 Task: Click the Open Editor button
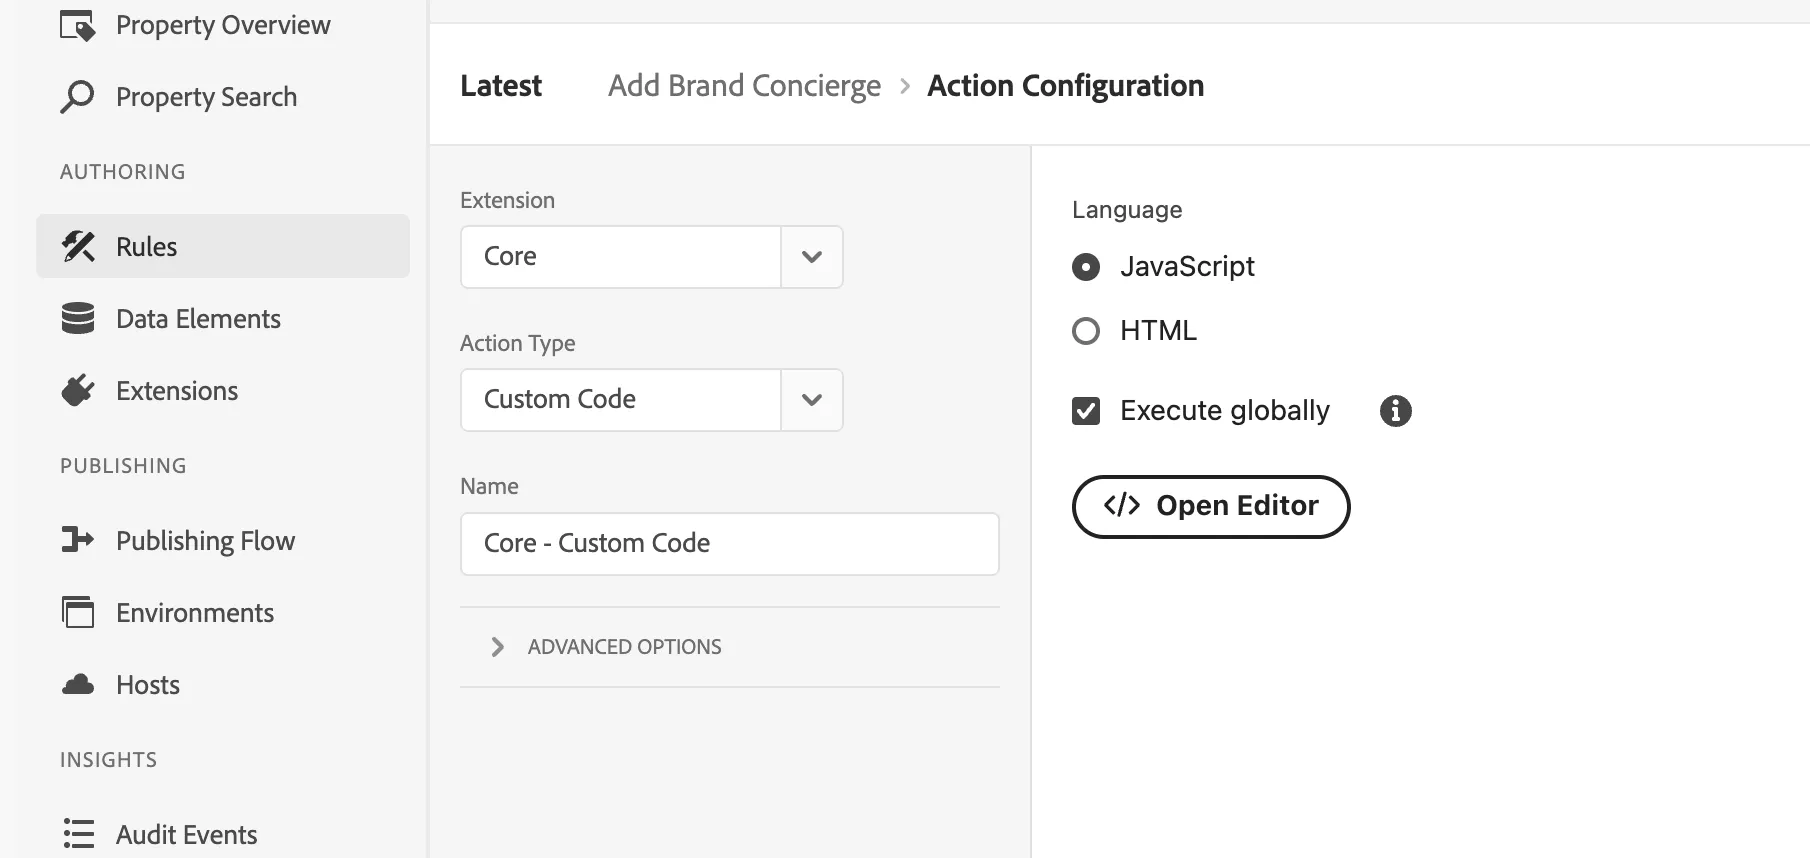click(1211, 507)
